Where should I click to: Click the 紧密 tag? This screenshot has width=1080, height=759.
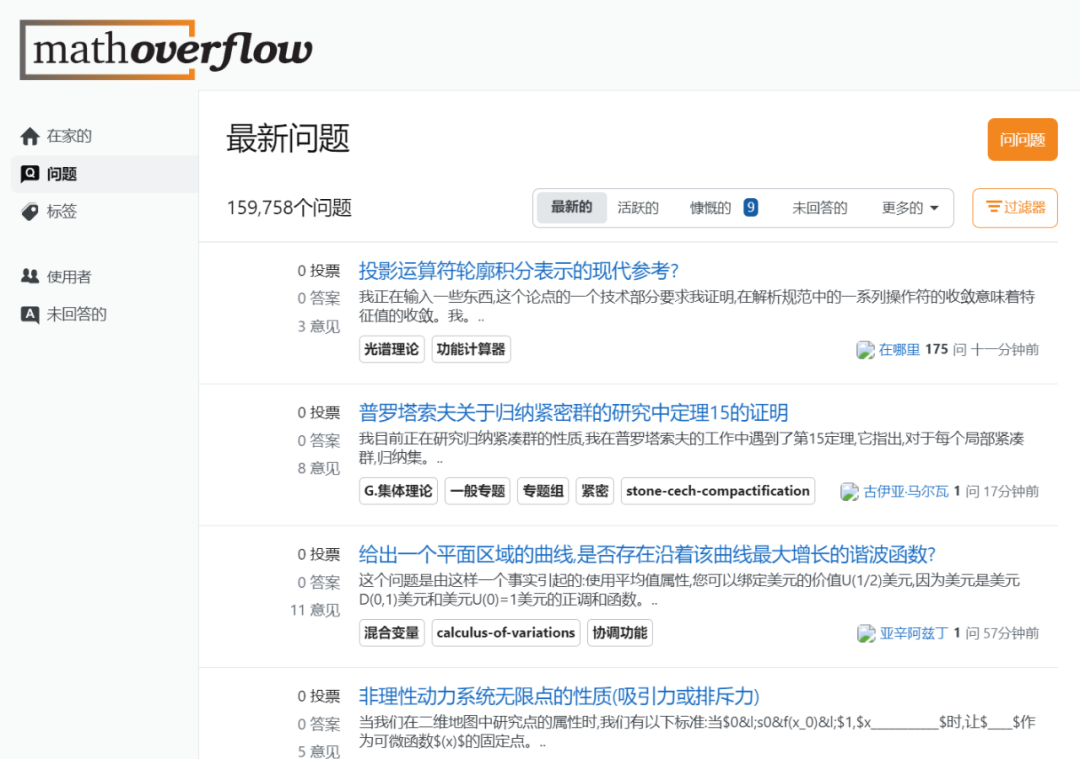coord(594,491)
